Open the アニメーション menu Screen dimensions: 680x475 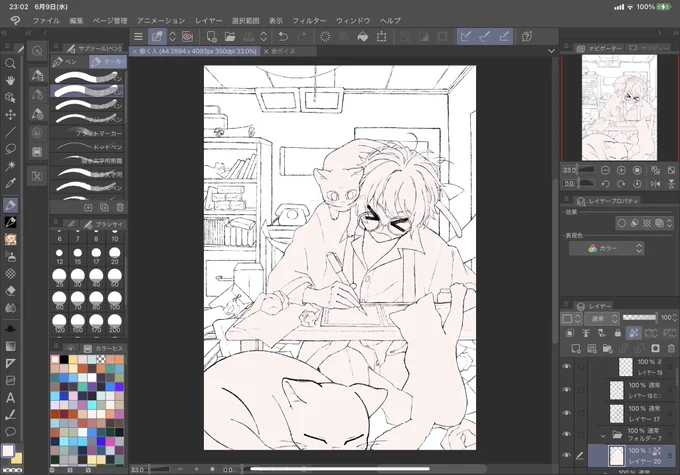[x=161, y=20]
